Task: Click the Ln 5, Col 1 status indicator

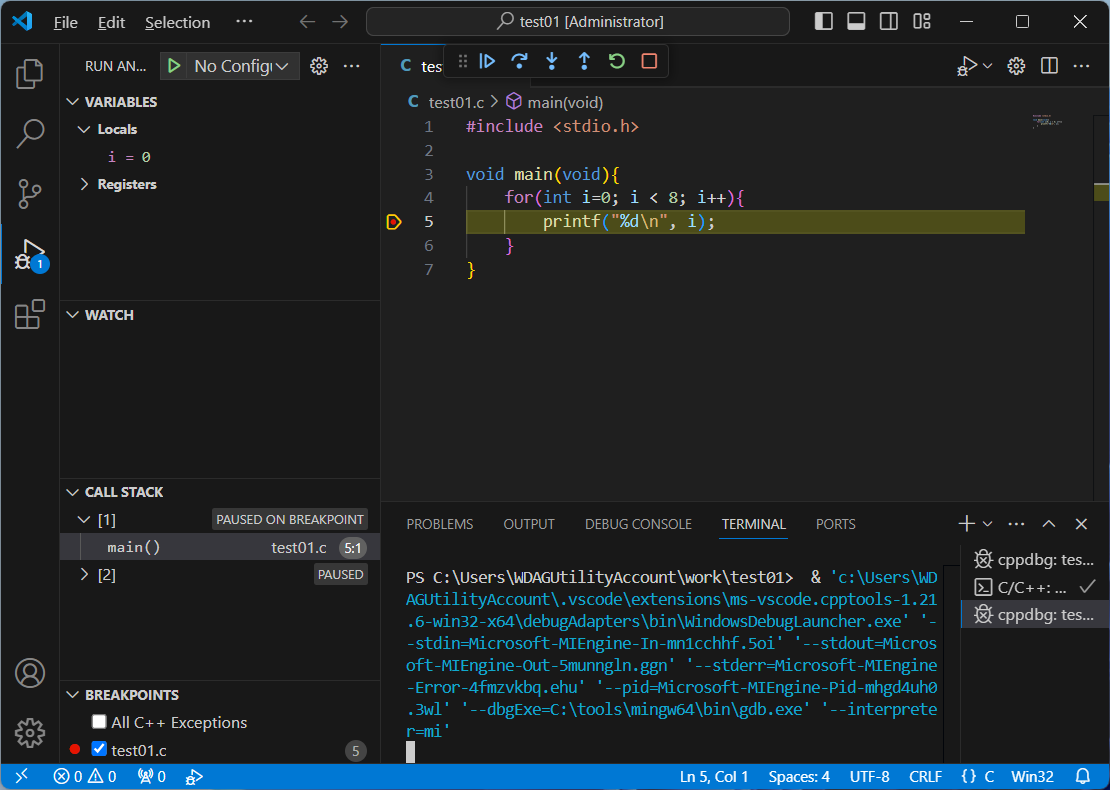Action: (x=714, y=777)
